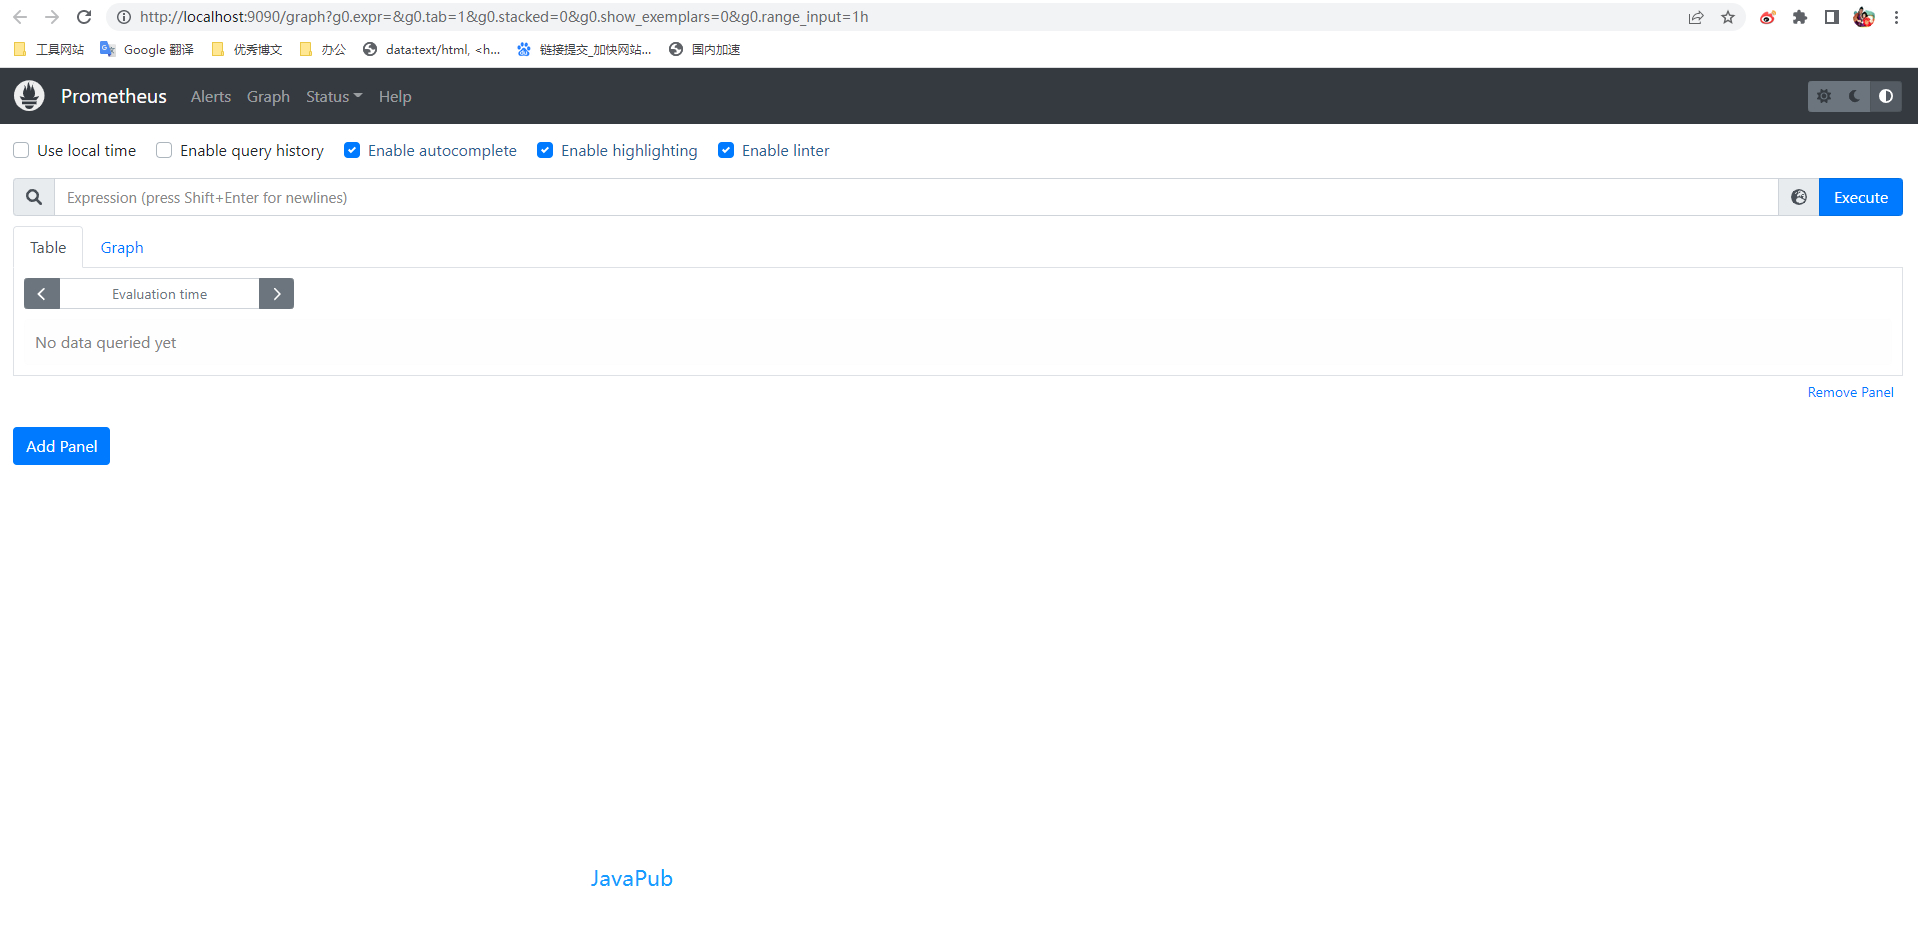Open the 工具网站 bookmark folder

pos(49,49)
